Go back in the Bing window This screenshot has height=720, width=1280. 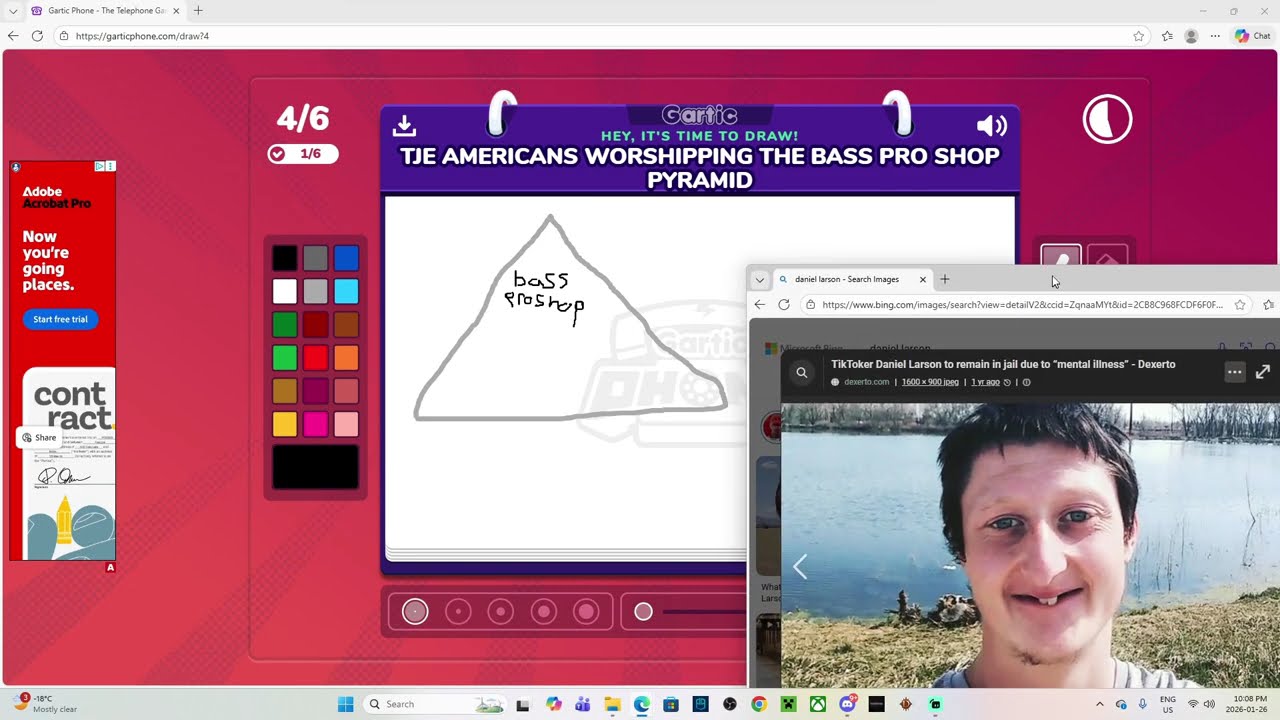[x=760, y=305]
